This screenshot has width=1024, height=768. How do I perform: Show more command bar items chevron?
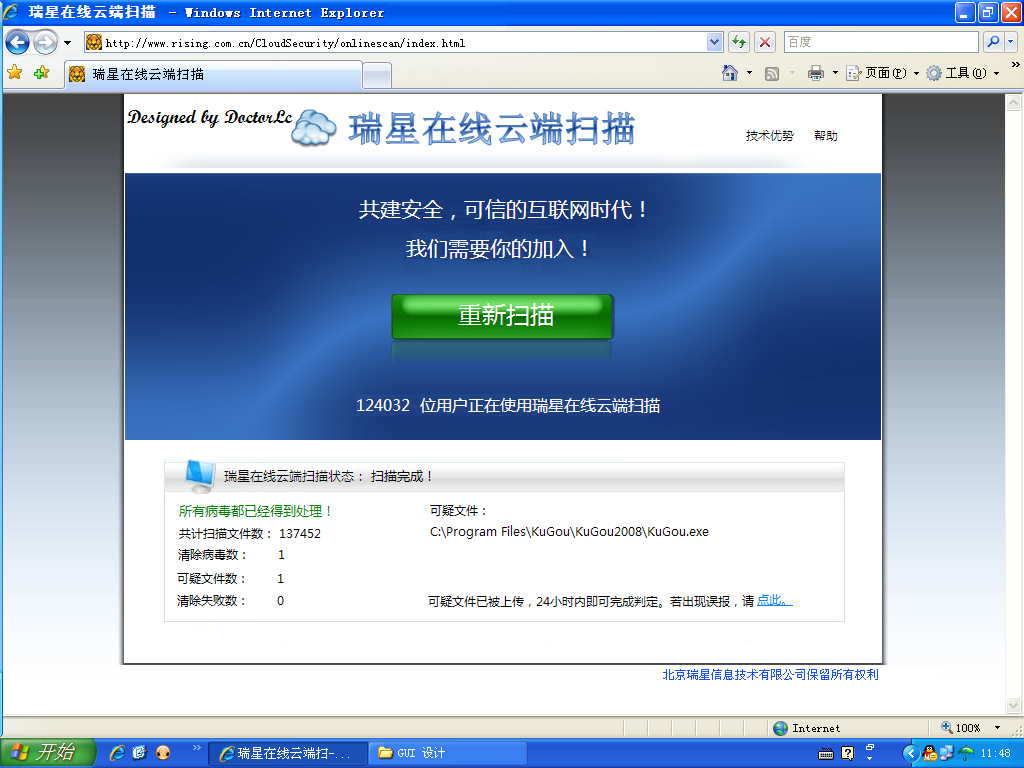click(x=1016, y=65)
